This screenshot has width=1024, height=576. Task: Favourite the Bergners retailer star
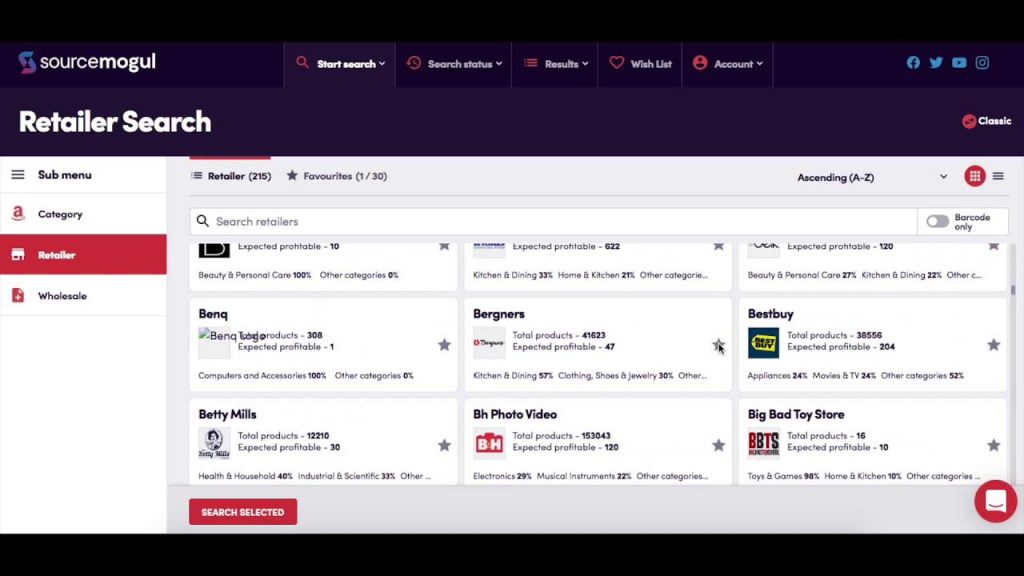[x=718, y=345]
